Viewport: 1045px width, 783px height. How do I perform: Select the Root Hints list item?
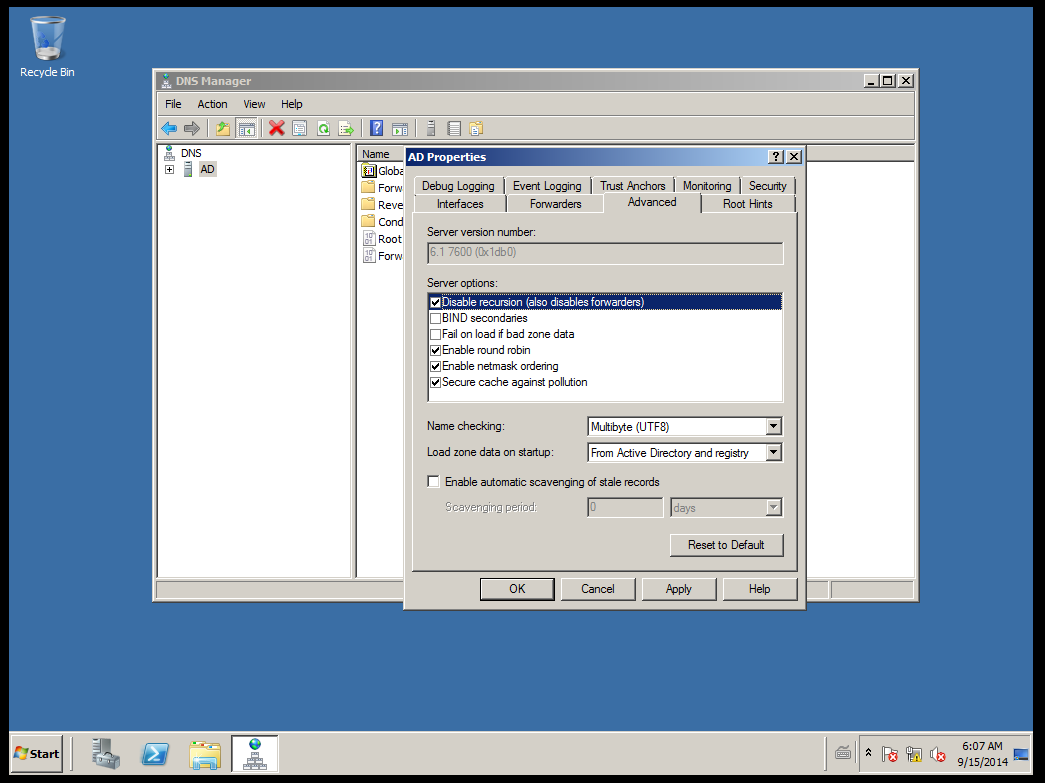pyautogui.click(x=383, y=239)
